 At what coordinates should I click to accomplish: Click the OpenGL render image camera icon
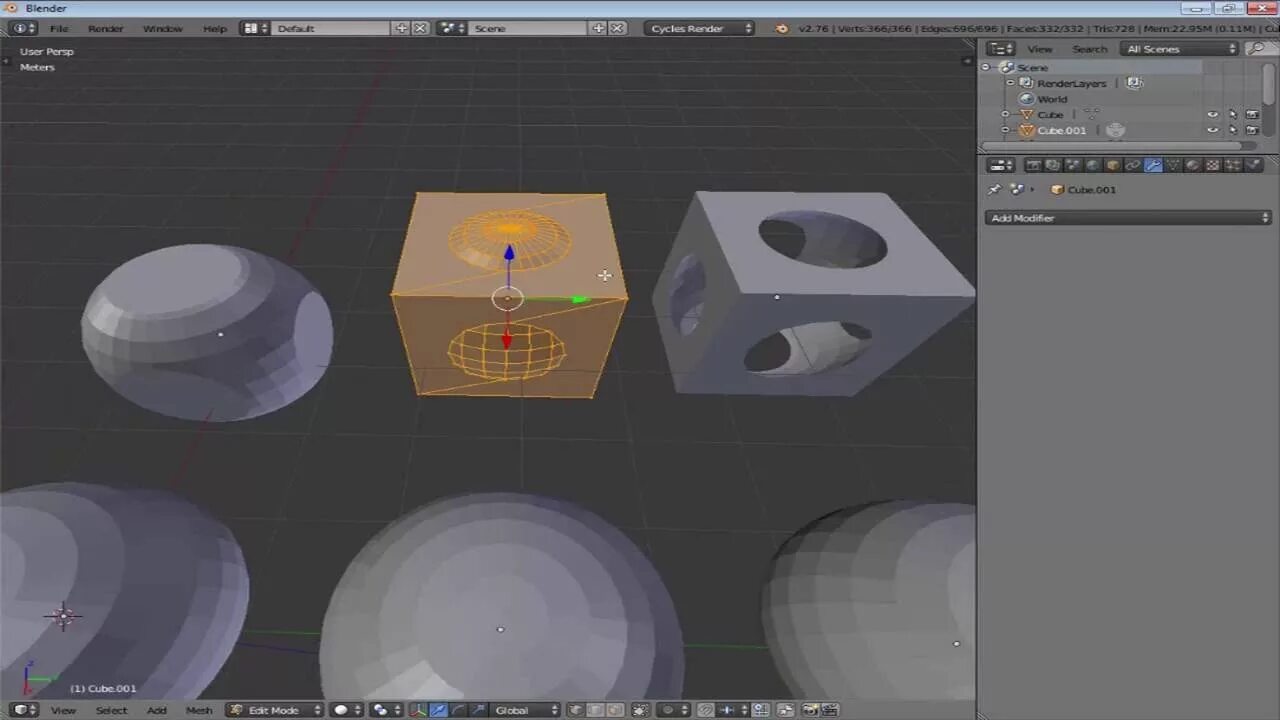810,710
